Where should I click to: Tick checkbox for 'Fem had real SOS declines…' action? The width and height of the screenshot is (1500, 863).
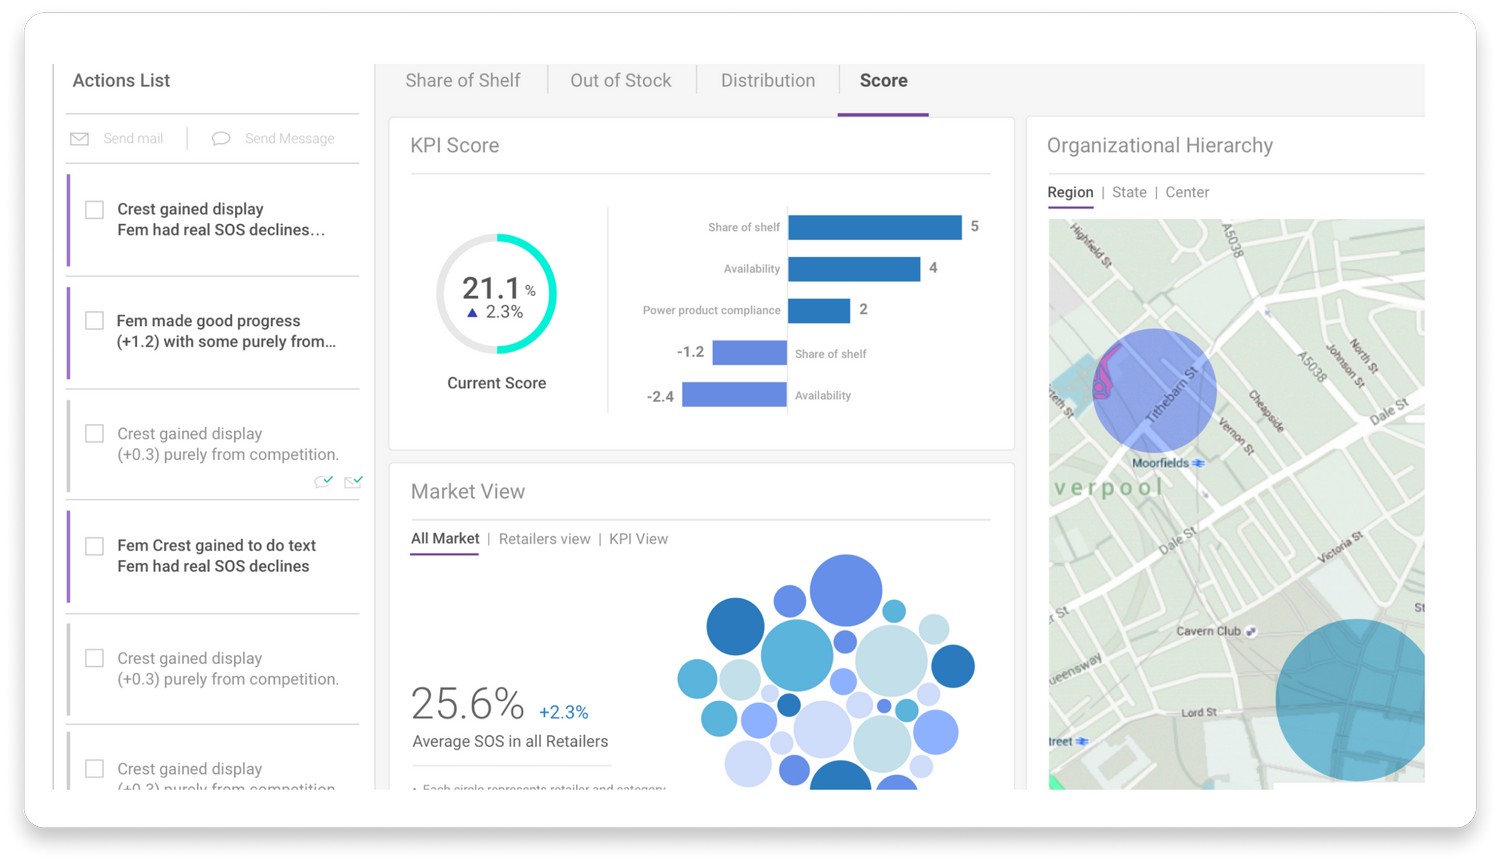point(94,210)
